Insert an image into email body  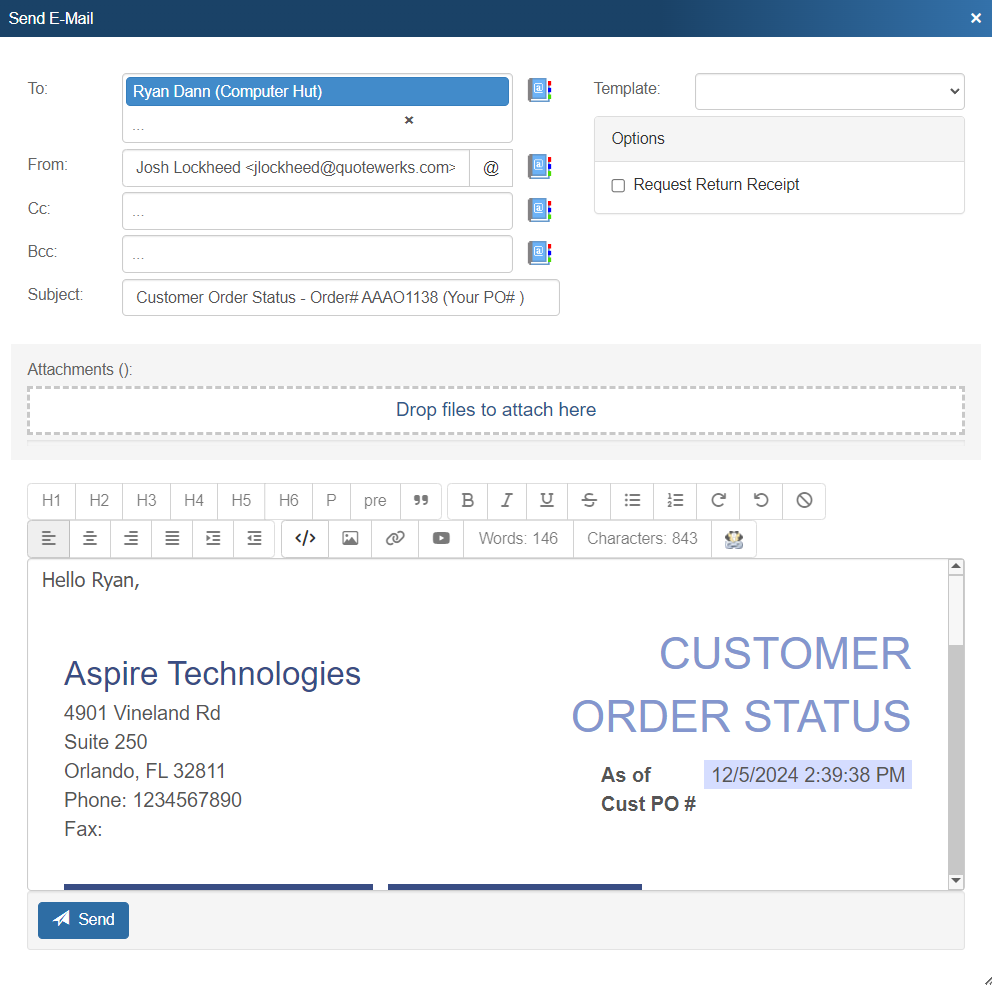pyautogui.click(x=350, y=538)
